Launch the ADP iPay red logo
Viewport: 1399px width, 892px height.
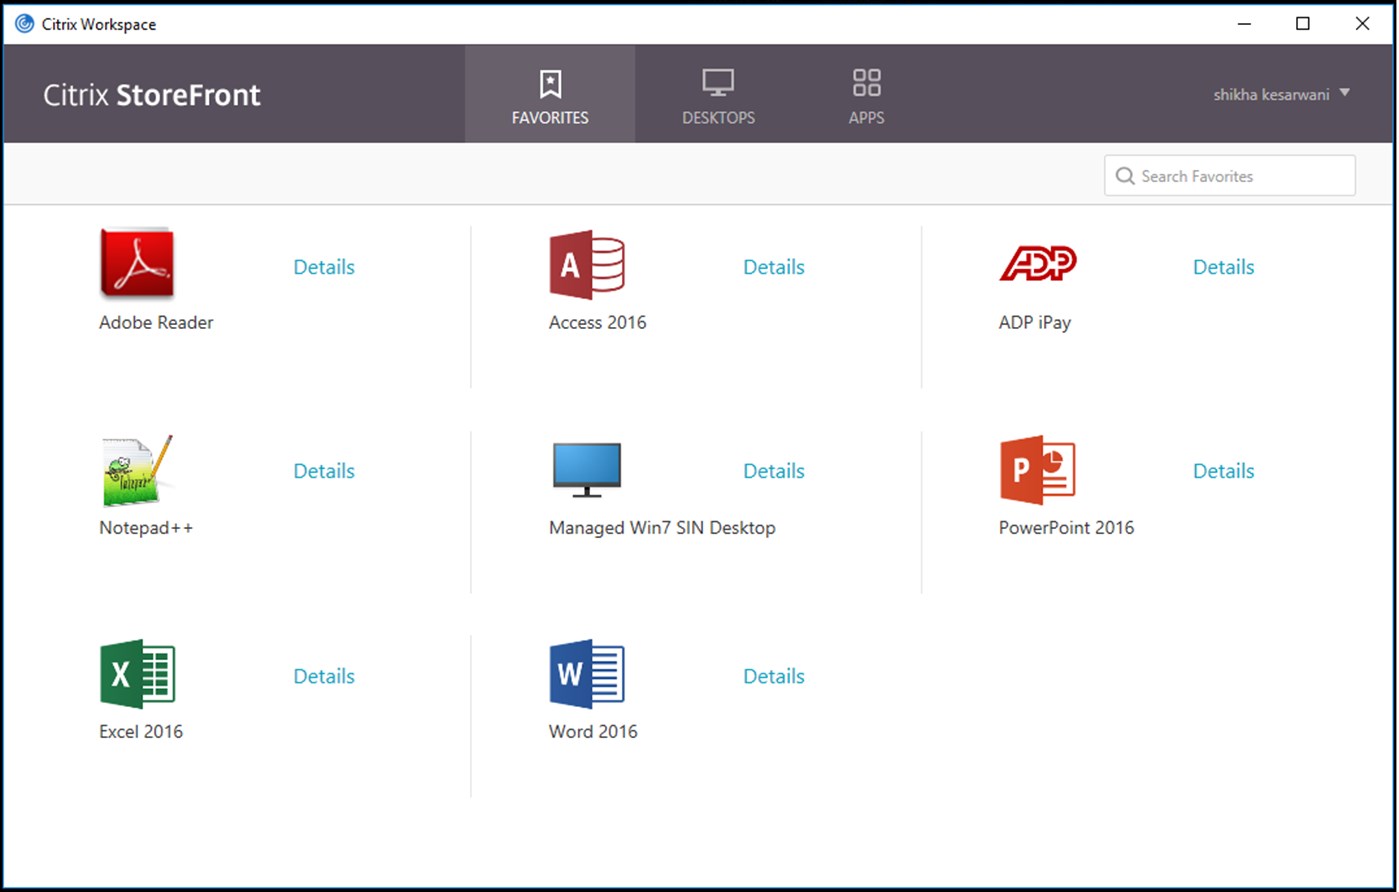[1038, 264]
